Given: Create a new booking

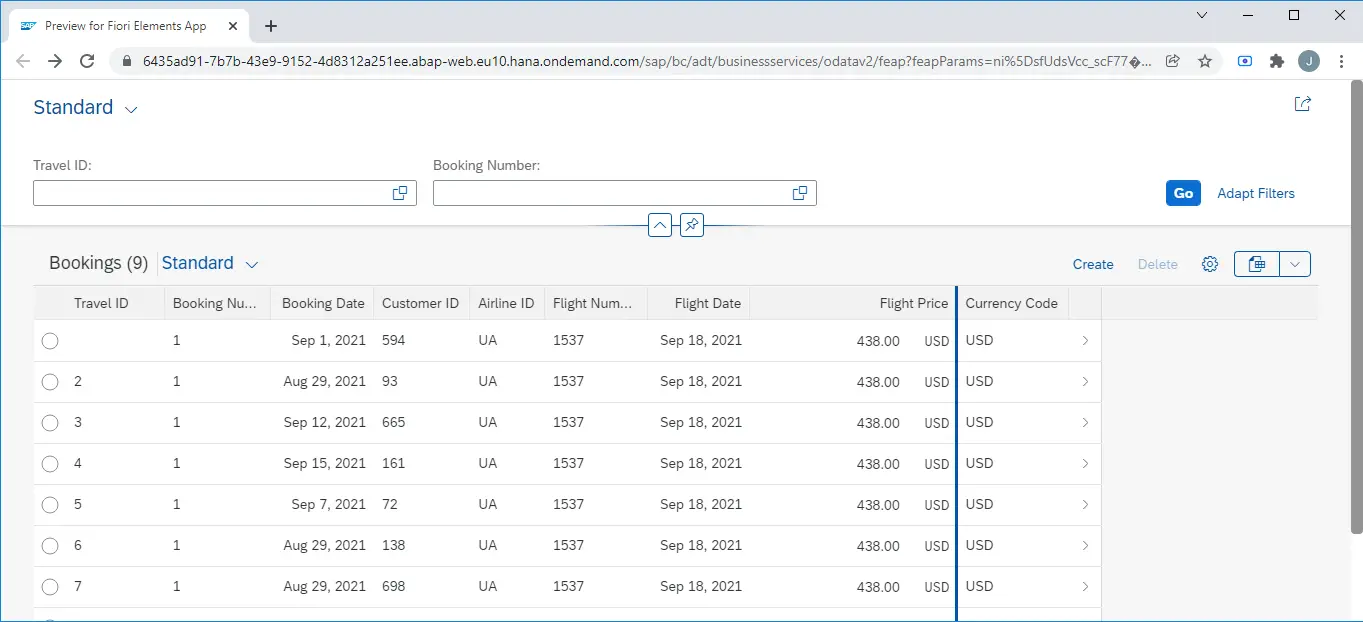Looking at the screenshot, I should (1093, 264).
